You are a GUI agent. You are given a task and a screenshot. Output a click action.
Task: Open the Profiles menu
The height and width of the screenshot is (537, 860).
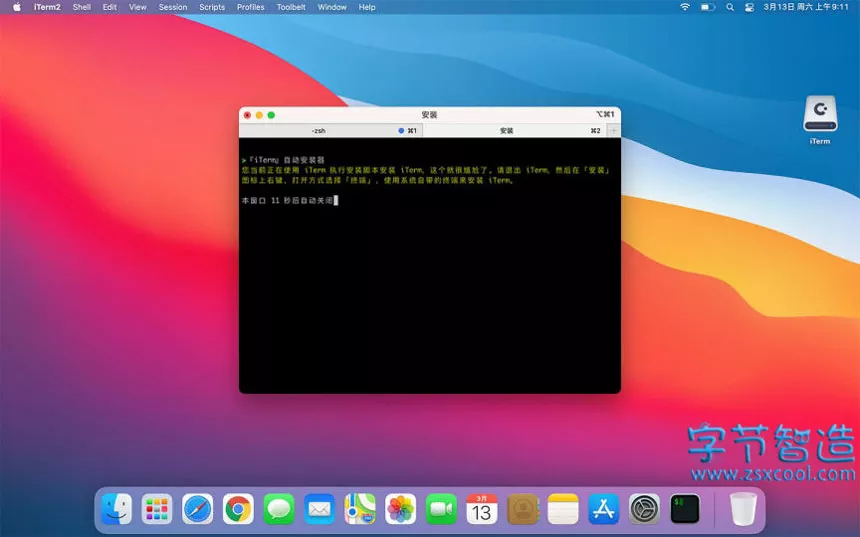click(x=251, y=7)
